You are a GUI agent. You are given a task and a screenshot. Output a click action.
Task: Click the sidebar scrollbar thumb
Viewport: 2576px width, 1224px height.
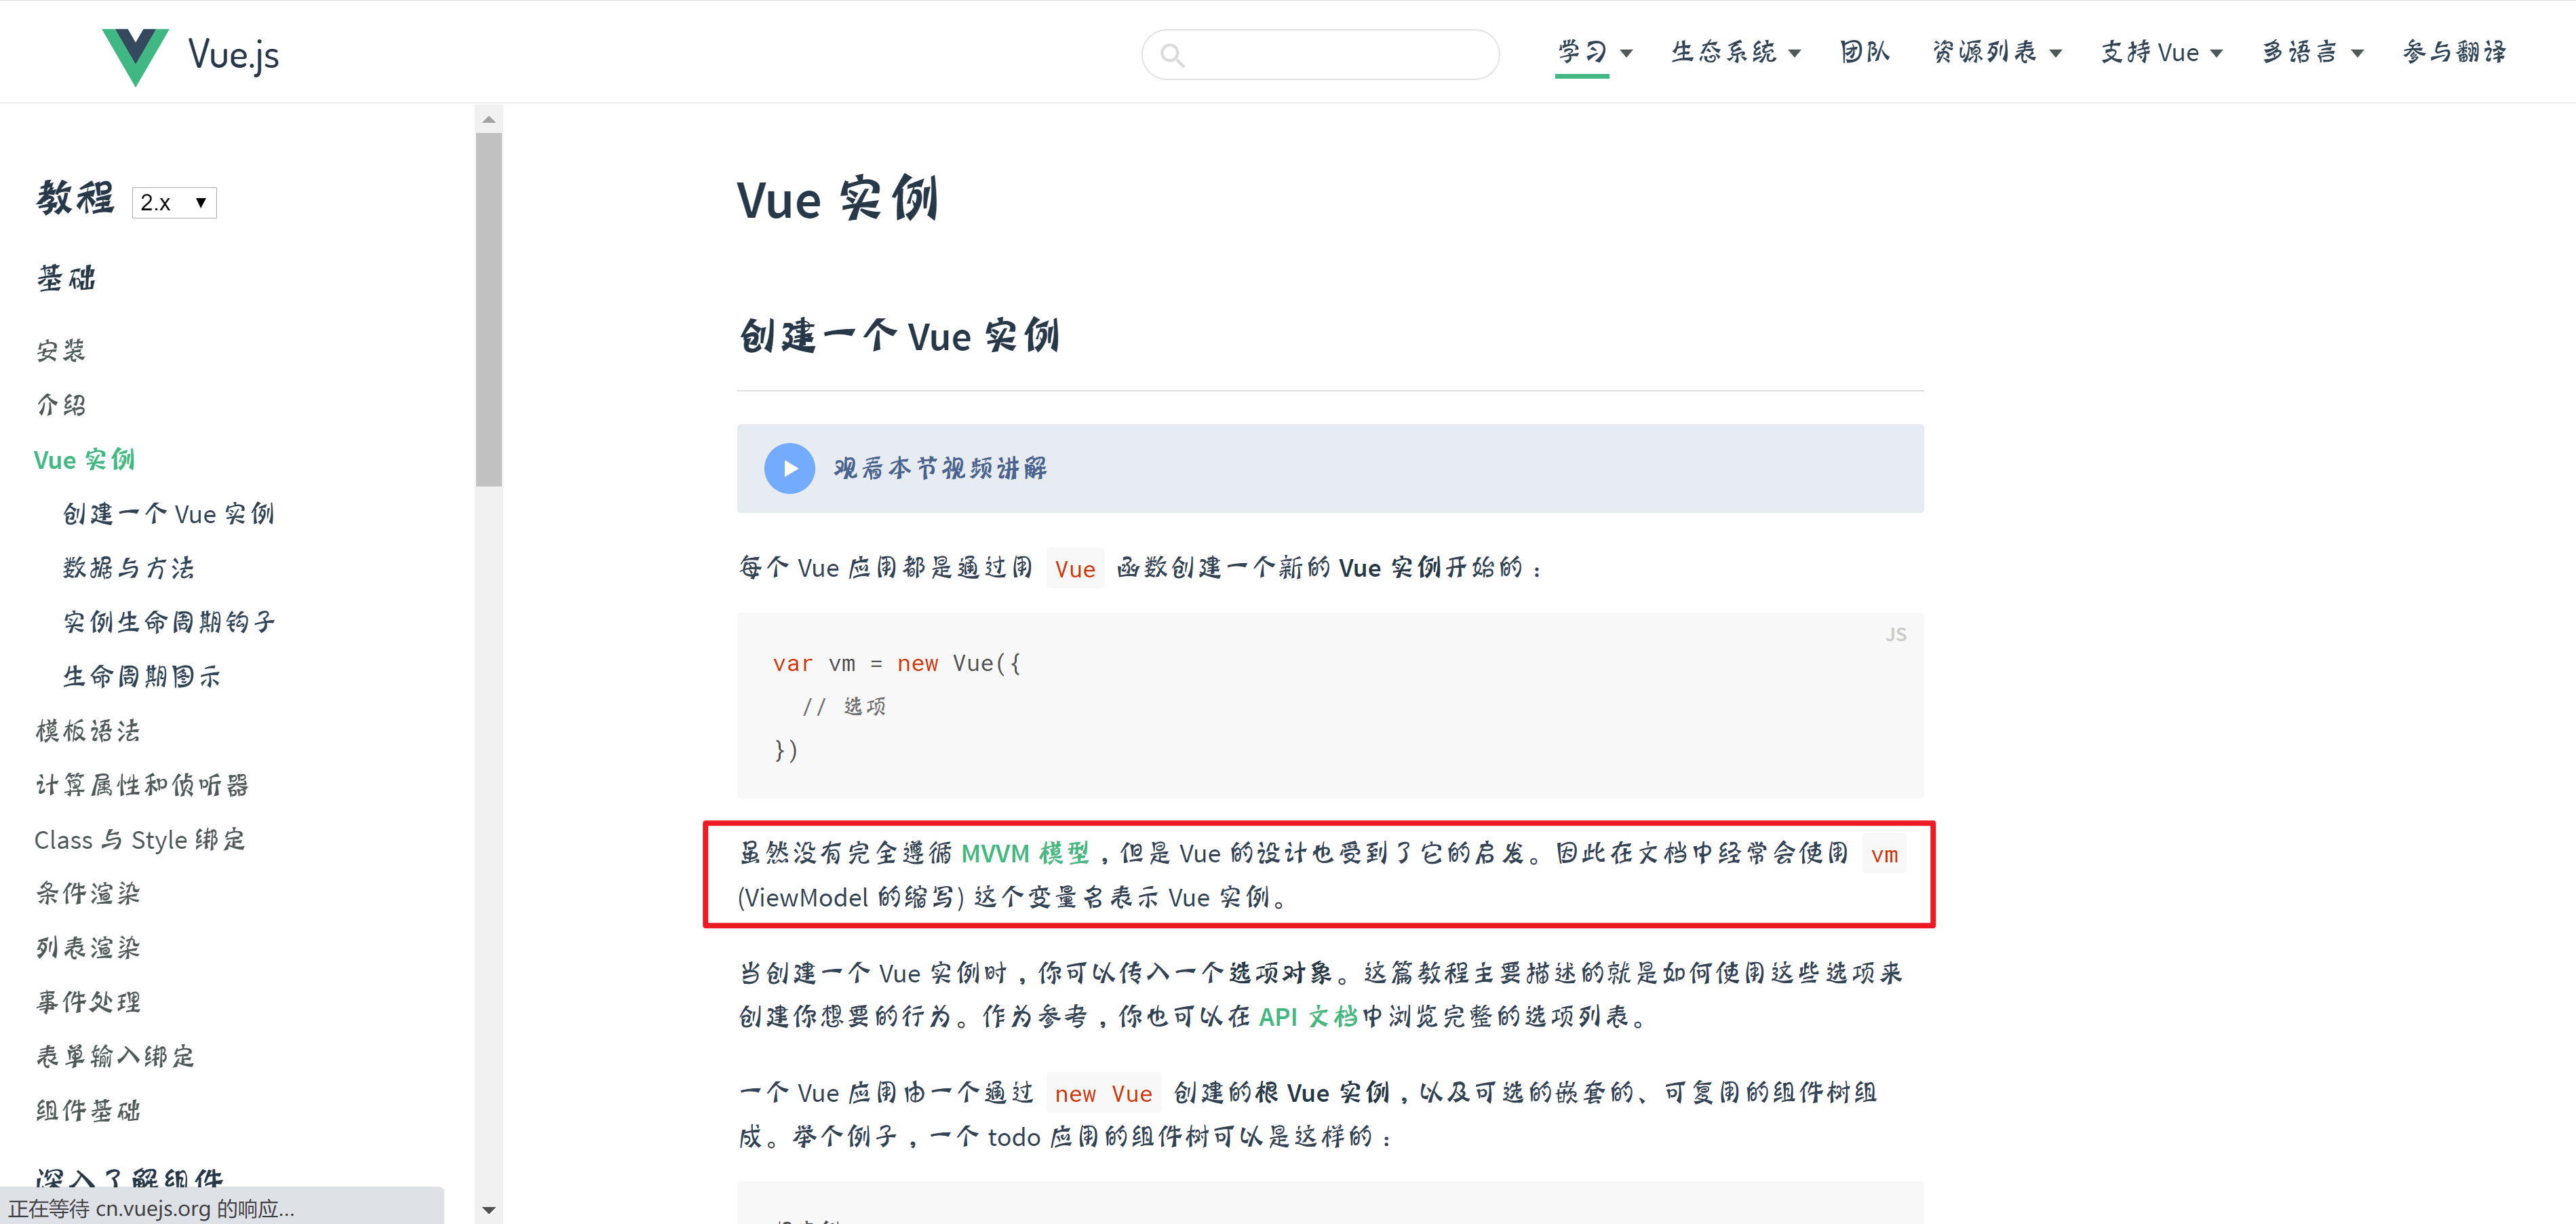(488, 310)
